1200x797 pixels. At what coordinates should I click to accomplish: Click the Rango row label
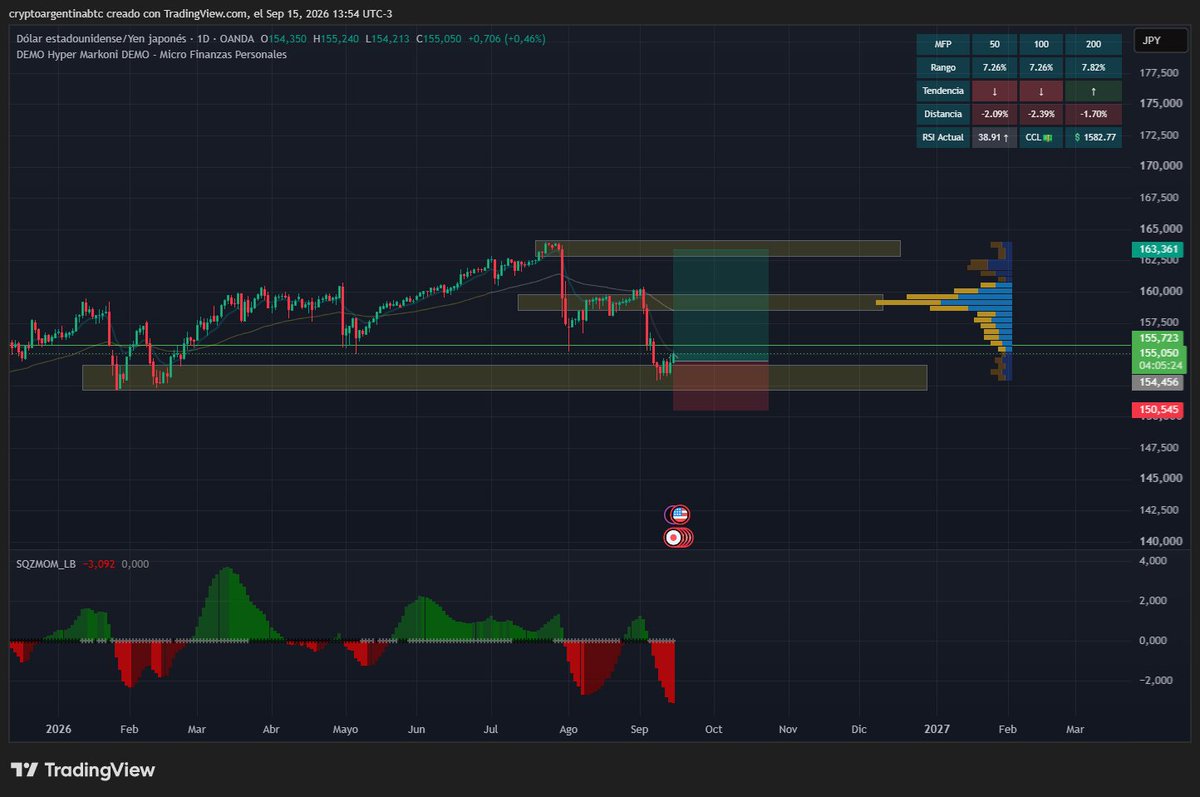pos(942,68)
